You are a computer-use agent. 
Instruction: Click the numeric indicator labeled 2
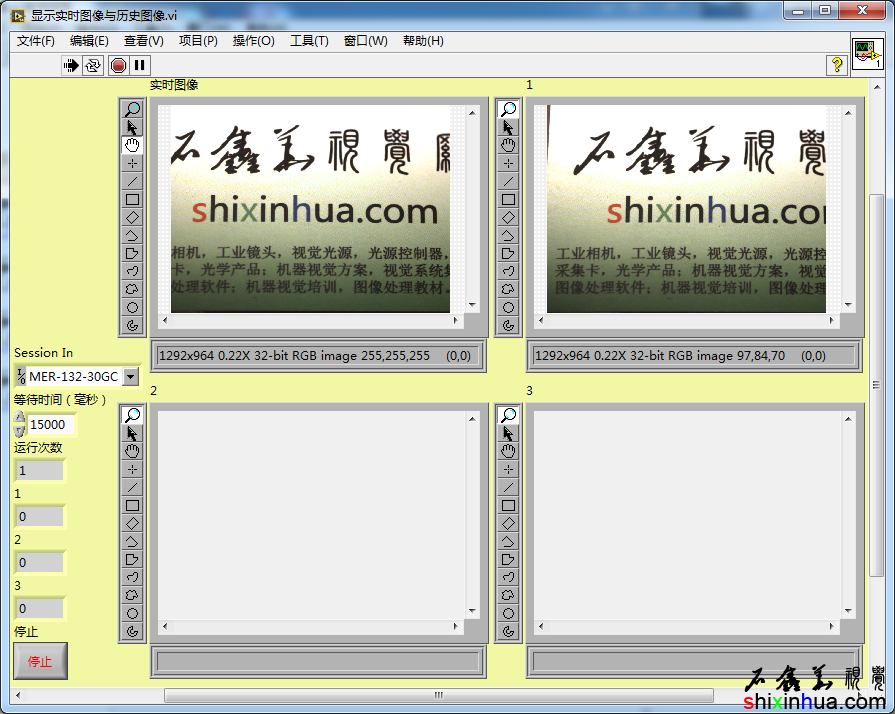pyautogui.click(x=40, y=563)
